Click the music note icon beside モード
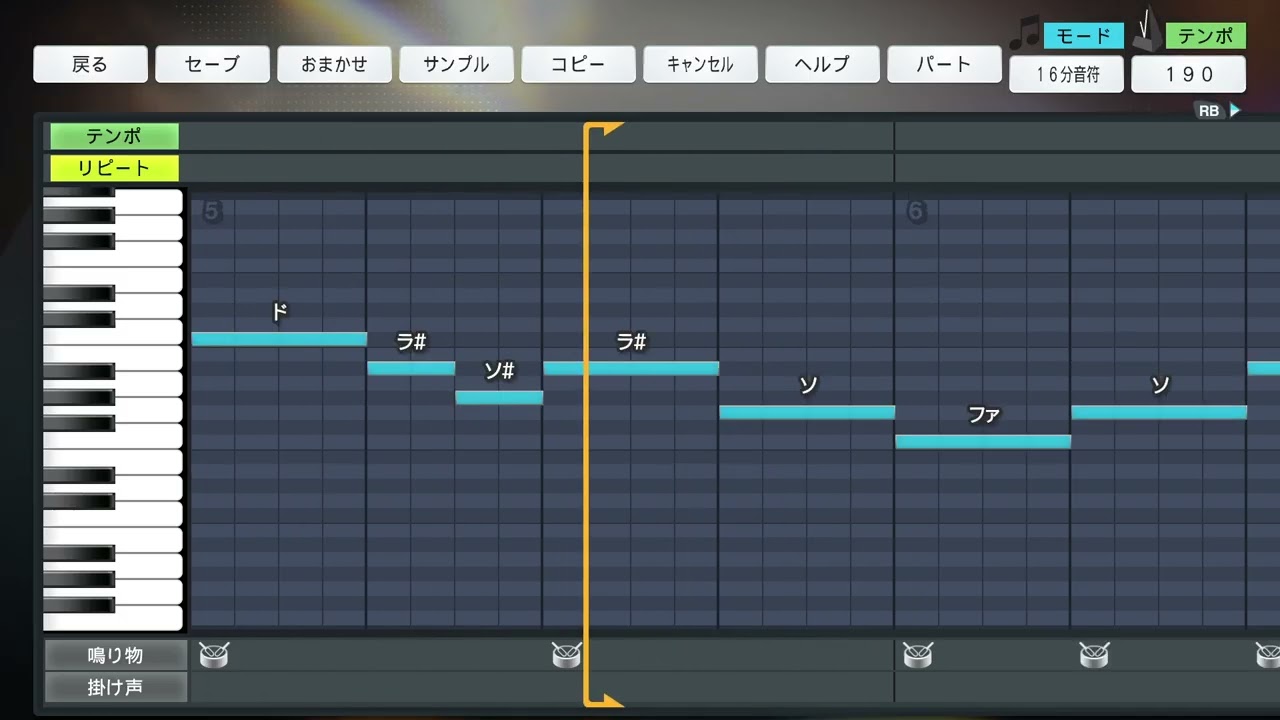Viewport: 1280px width, 720px height. tap(1024, 32)
